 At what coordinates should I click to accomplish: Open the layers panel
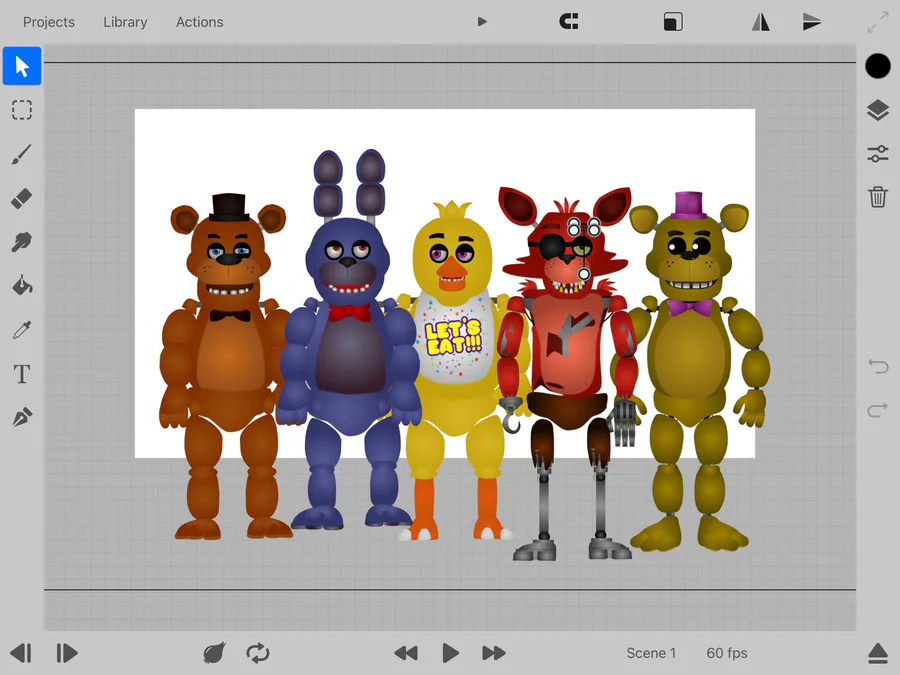[878, 110]
